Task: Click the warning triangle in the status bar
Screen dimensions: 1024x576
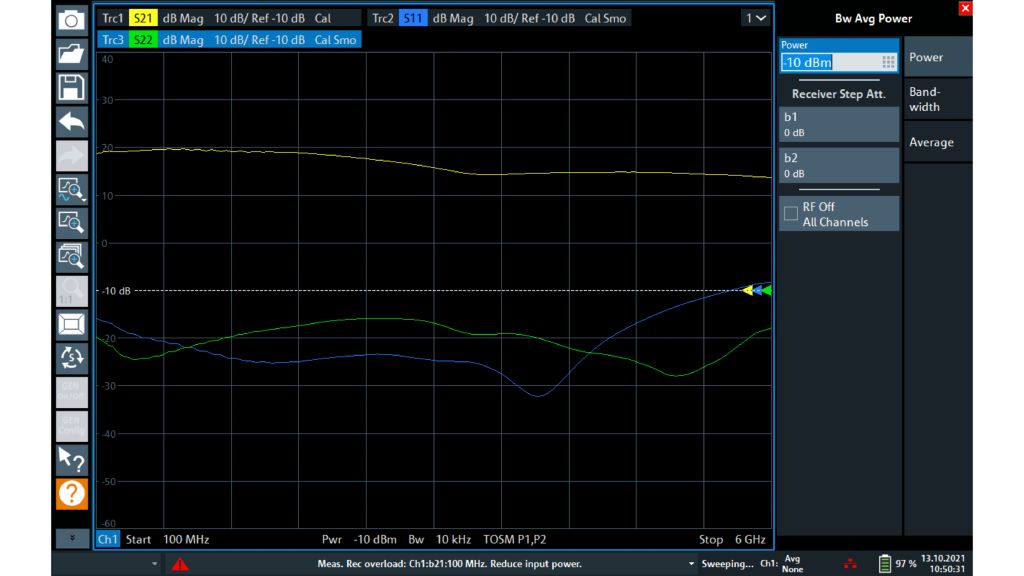Action: (x=180, y=563)
